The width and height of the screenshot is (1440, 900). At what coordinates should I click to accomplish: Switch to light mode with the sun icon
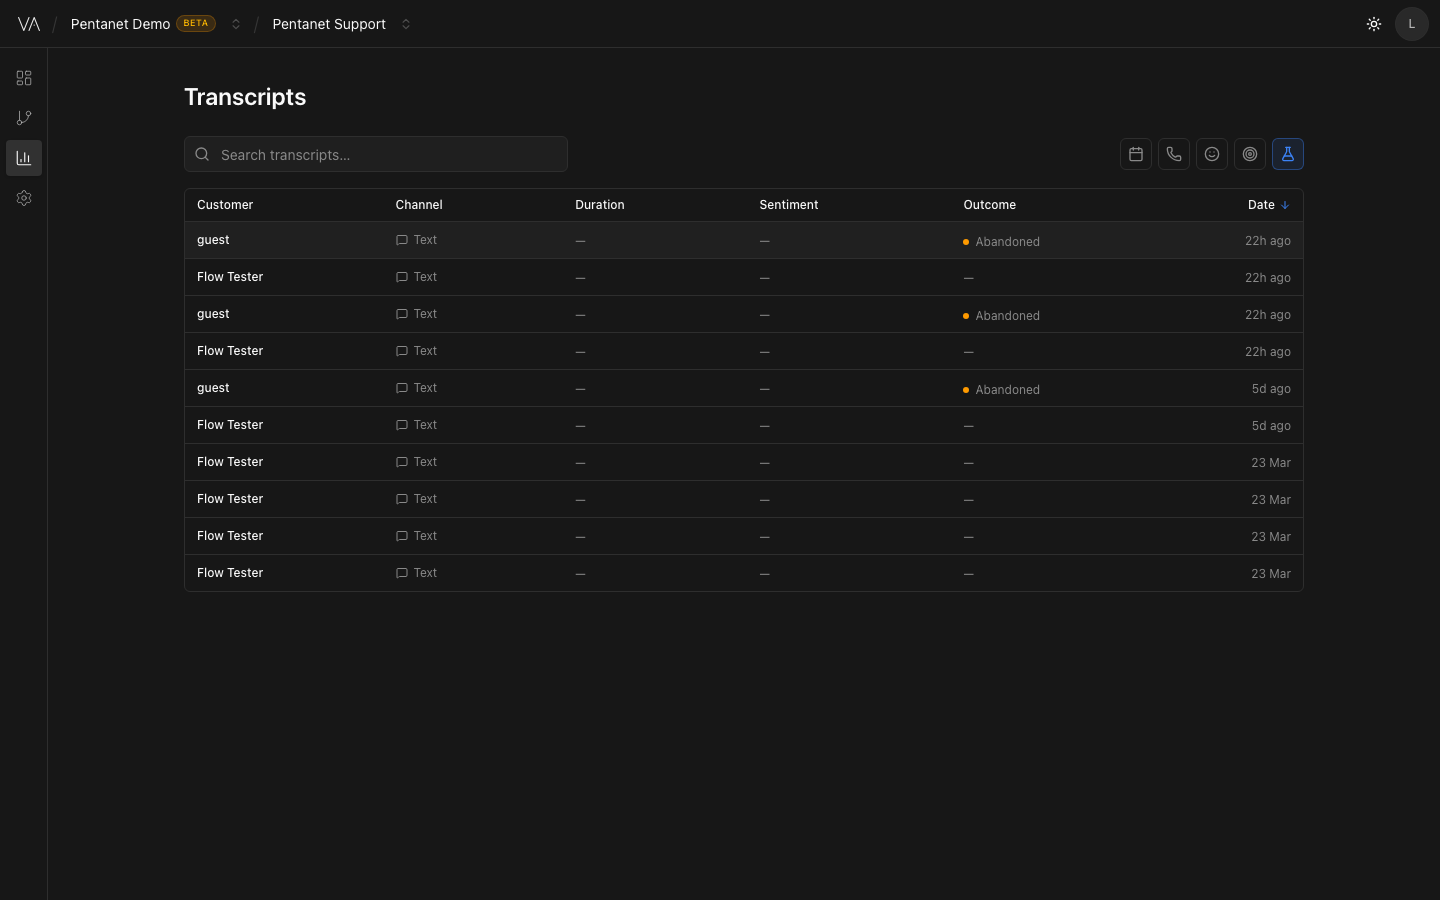tap(1373, 23)
